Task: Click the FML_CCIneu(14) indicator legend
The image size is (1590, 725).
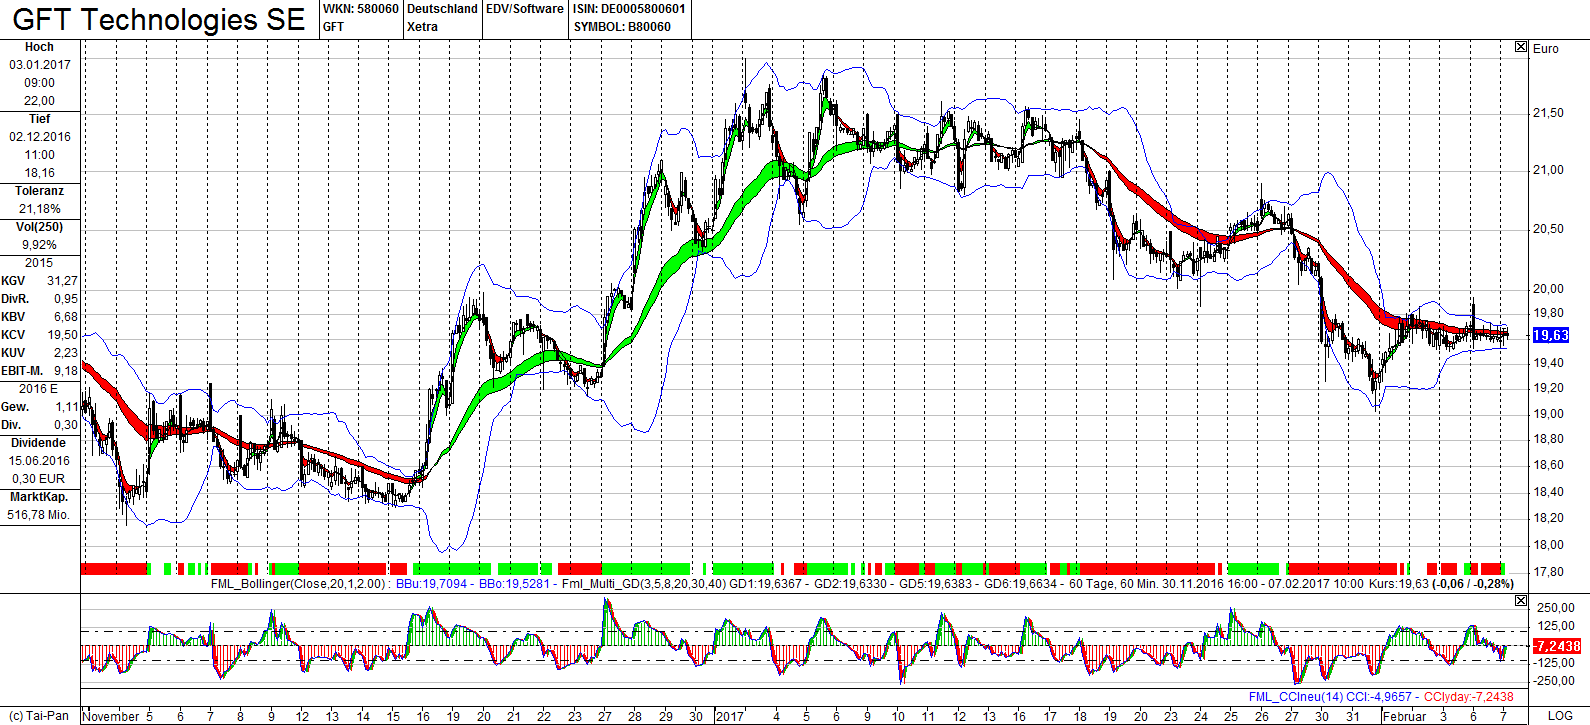Action: pos(1294,697)
